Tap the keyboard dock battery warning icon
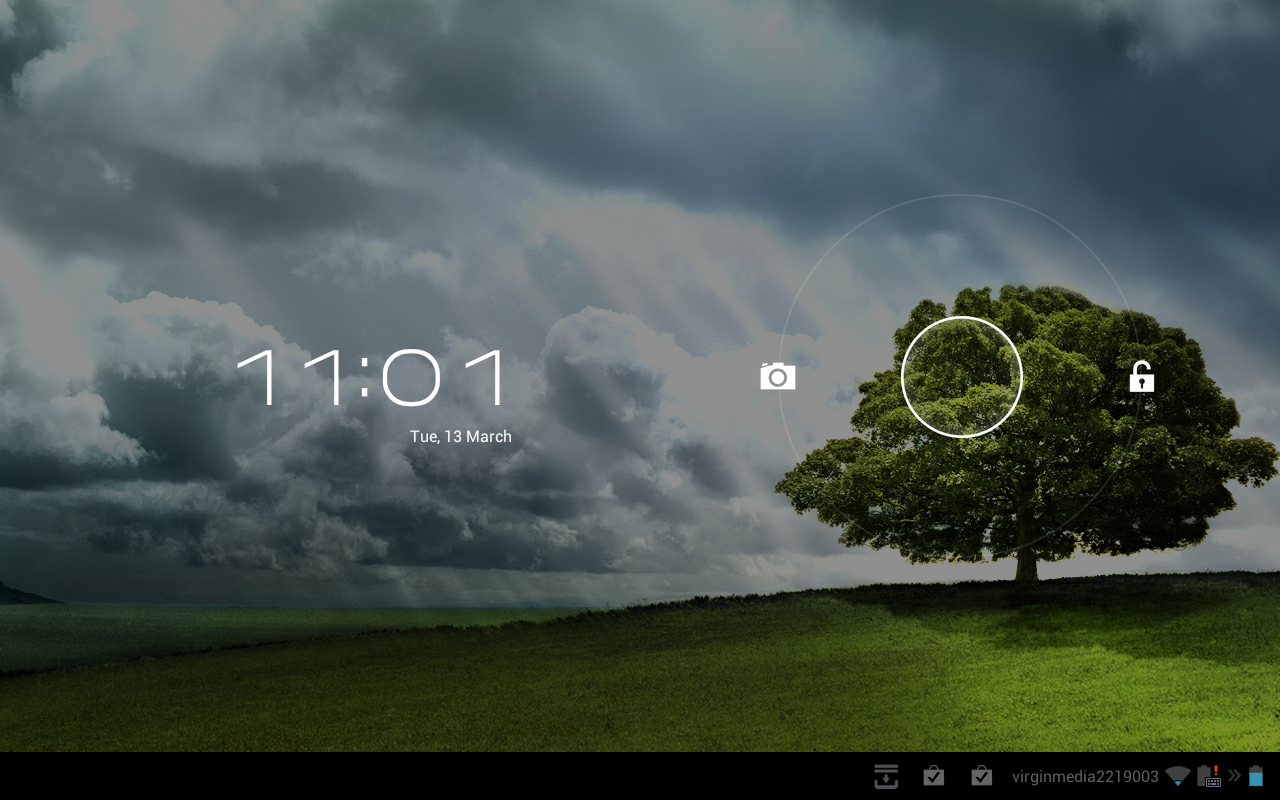1280x800 pixels. (1209, 776)
